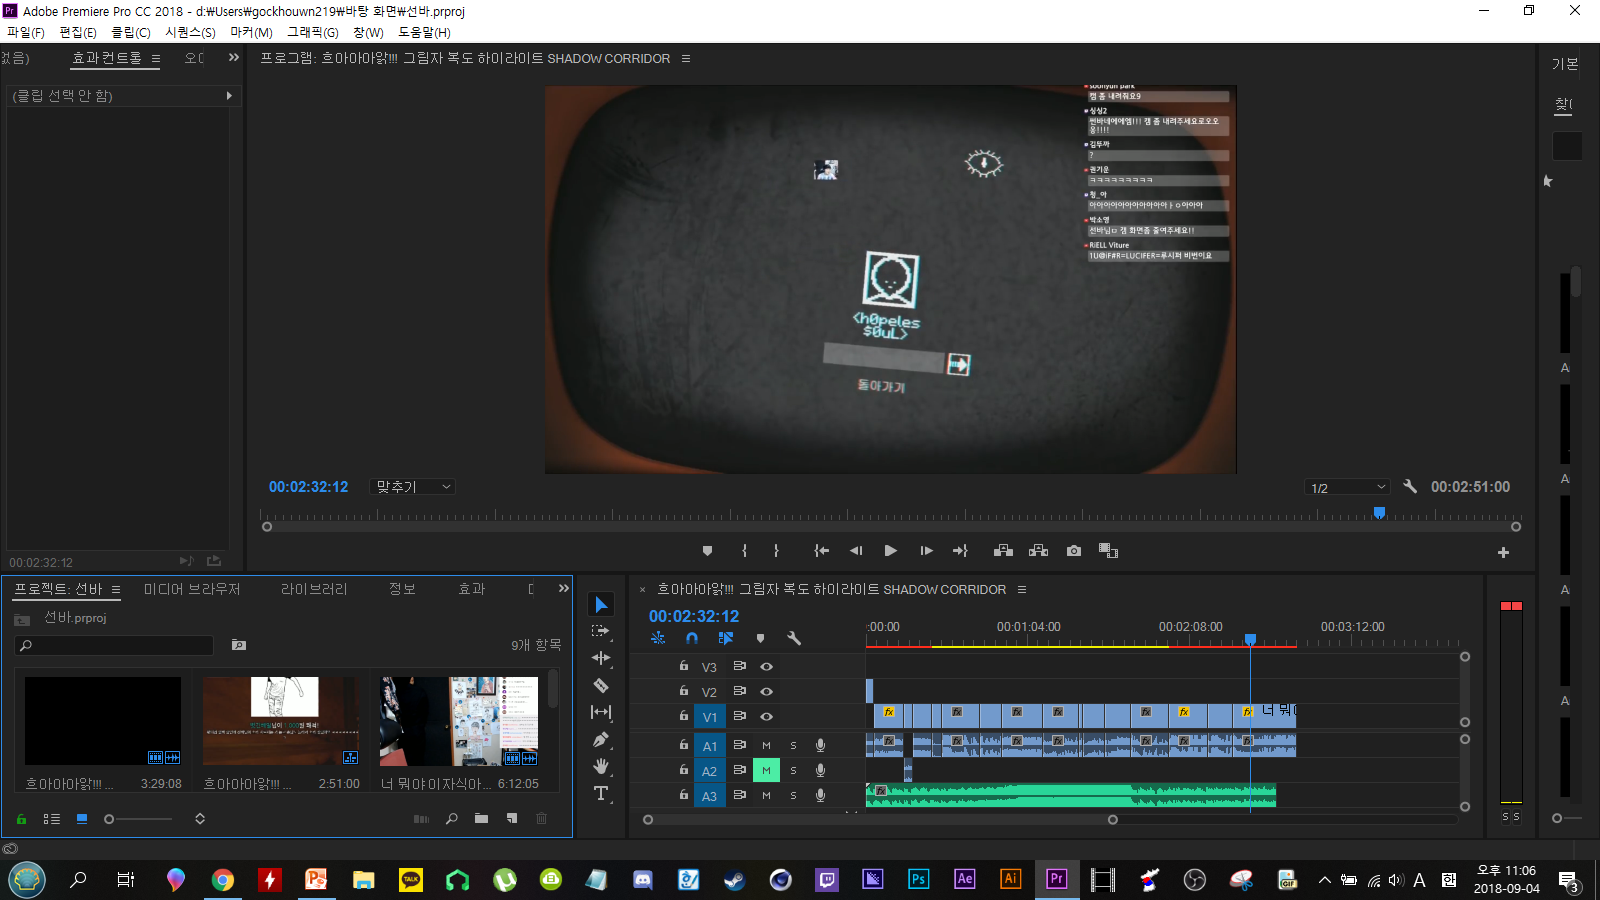The image size is (1600, 900).
Task: Unmute audio track A2
Action: point(766,770)
